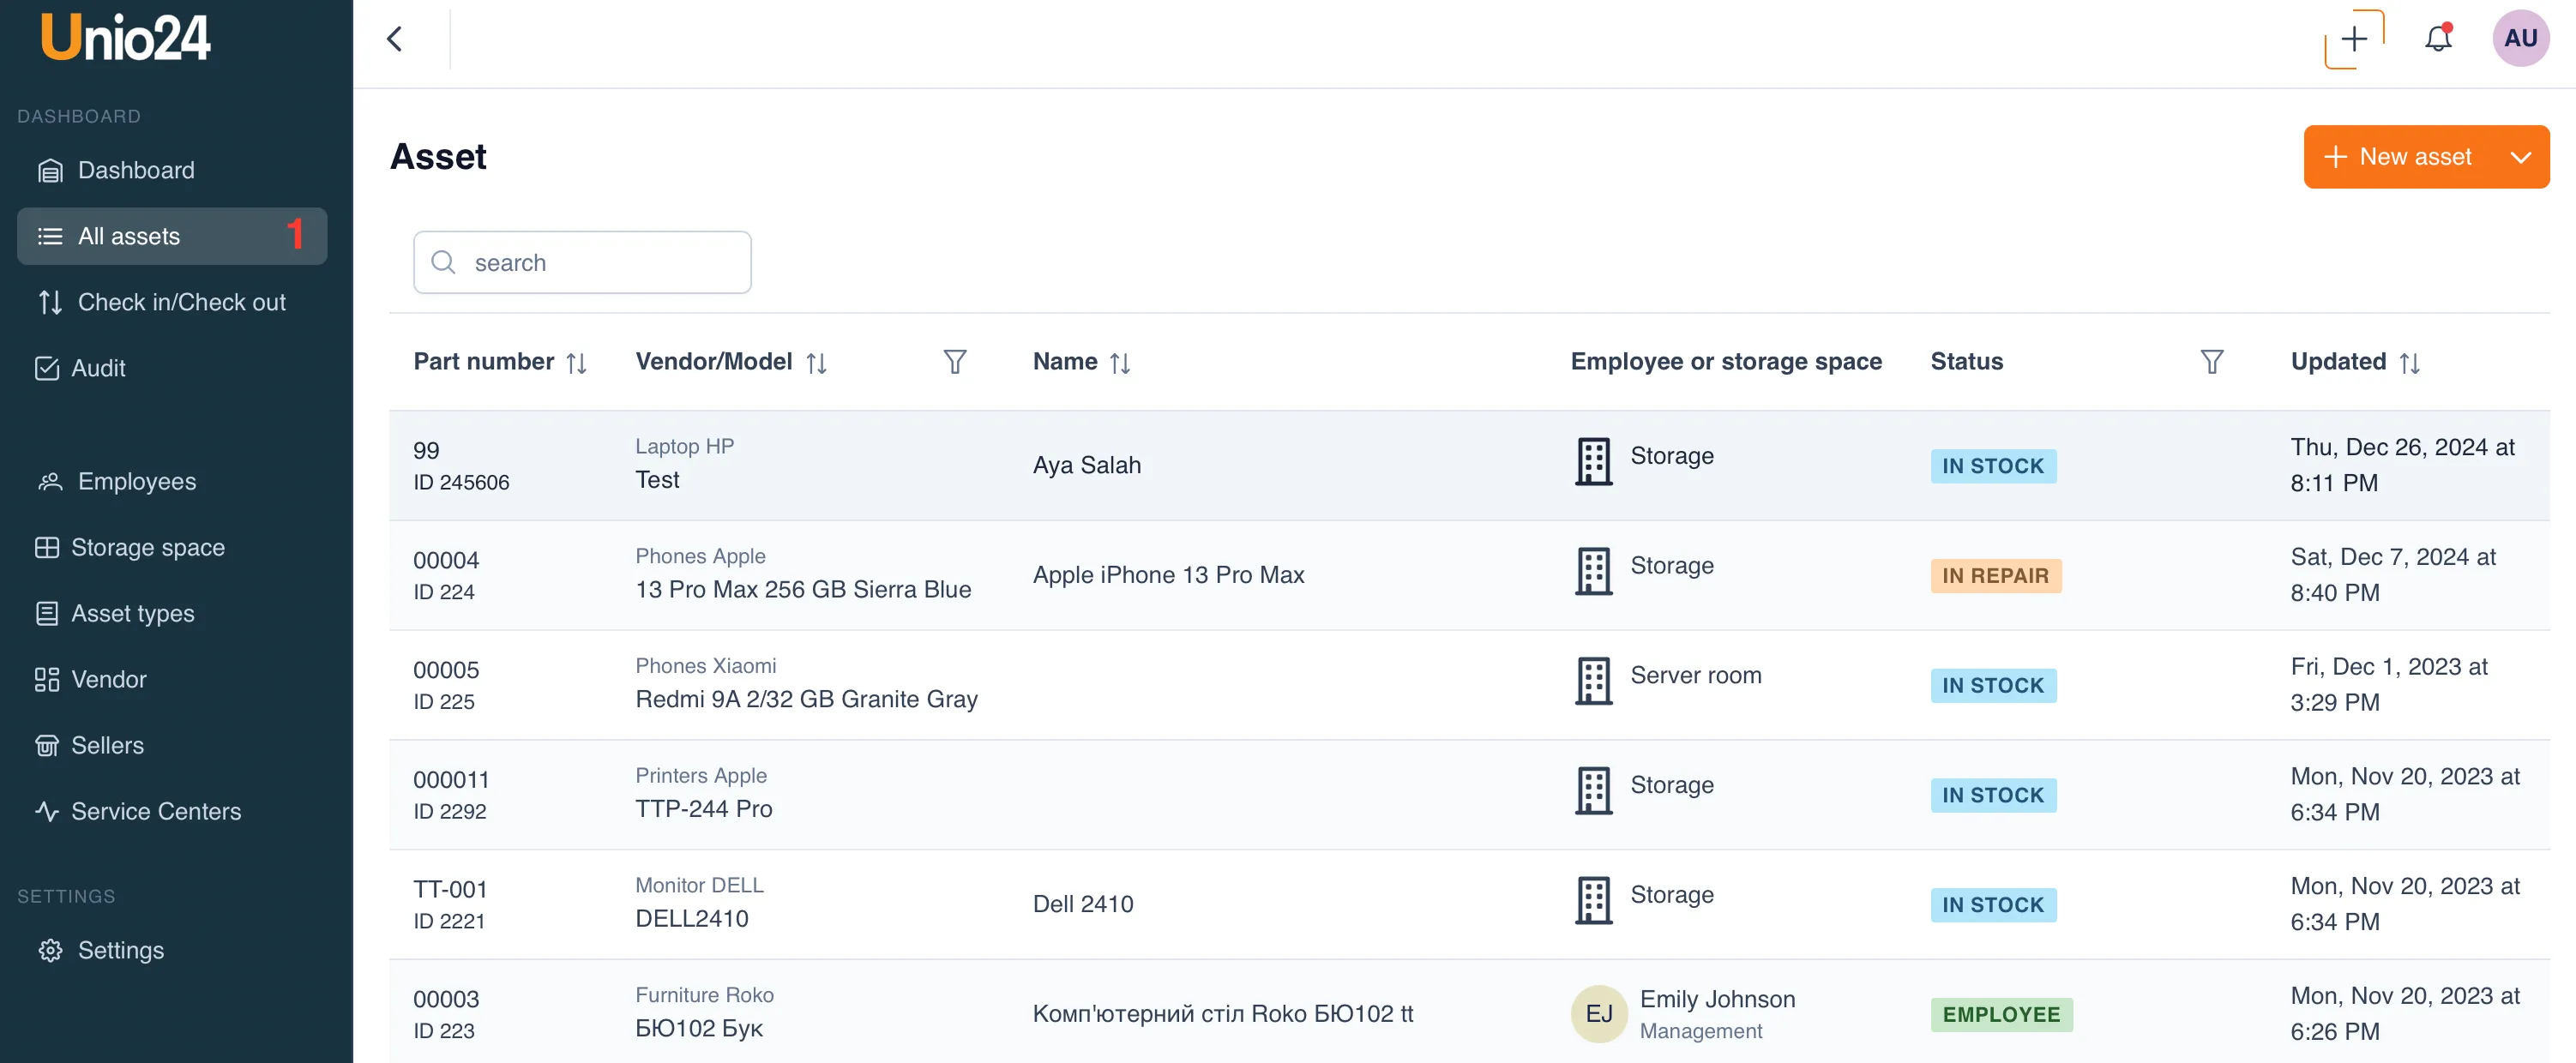Open Check in/Check out page
The height and width of the screenshot is (1063, 2576).
coord(181,302)
